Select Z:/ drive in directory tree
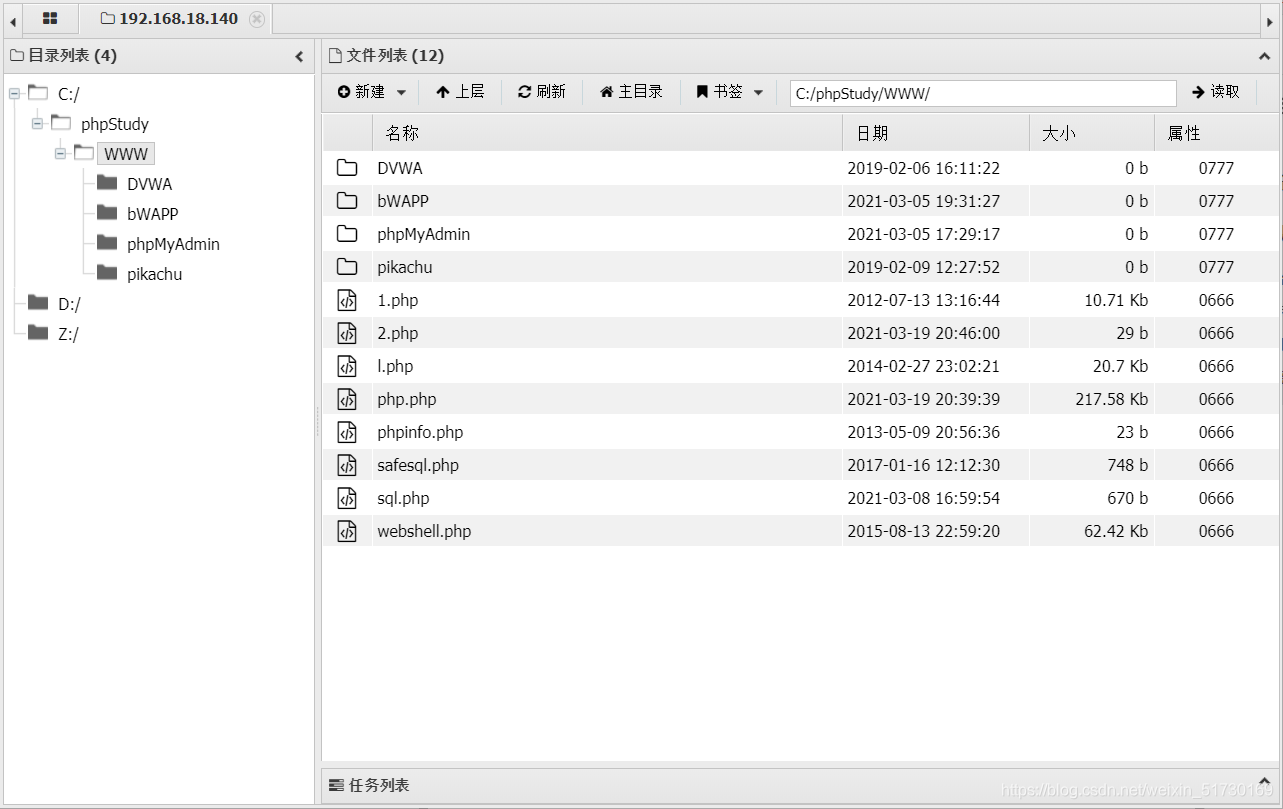The image size is (1283, 809). pos(68,334)
